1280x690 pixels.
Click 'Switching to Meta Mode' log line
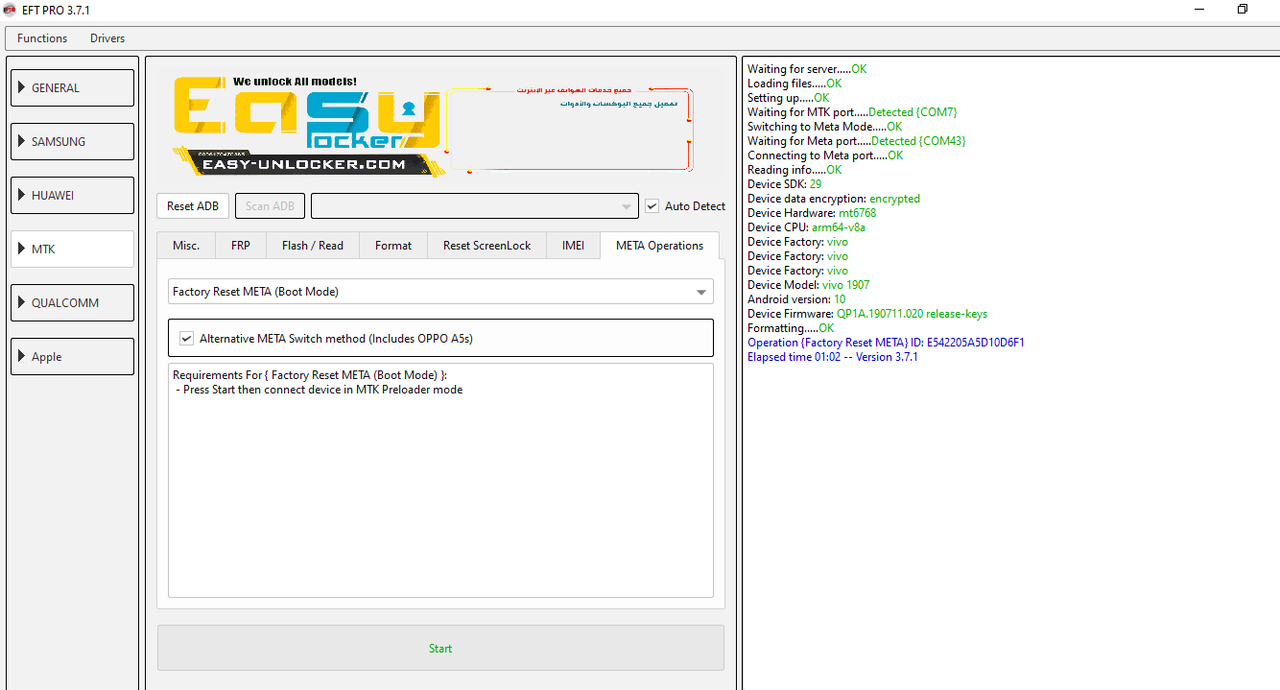pyautogui.click(x=825, y=127)
